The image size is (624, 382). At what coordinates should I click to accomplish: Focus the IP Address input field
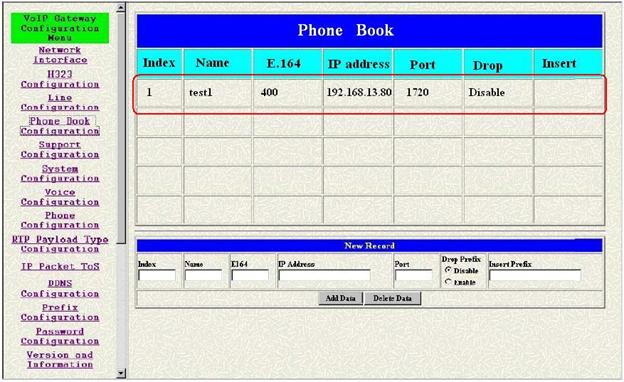coord(325,275)
